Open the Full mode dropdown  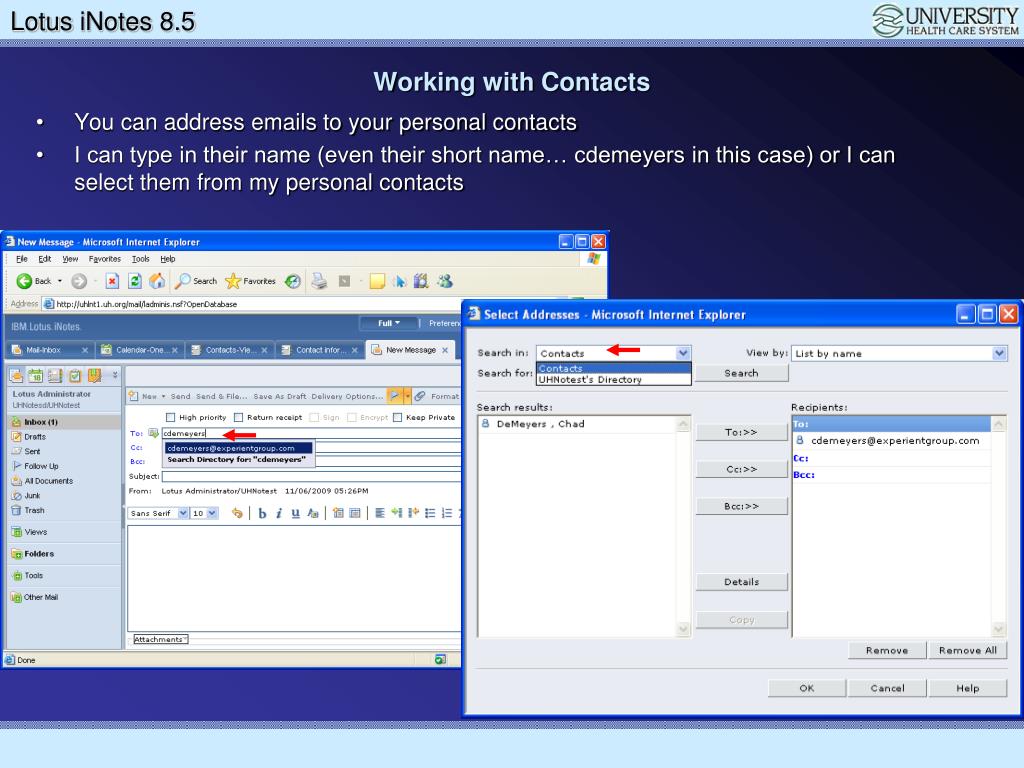coord(389,323)
